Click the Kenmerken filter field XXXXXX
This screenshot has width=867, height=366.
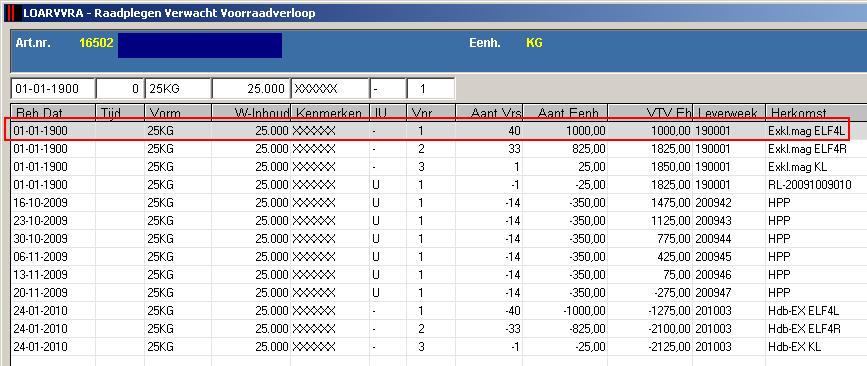(x=330, y=89)
